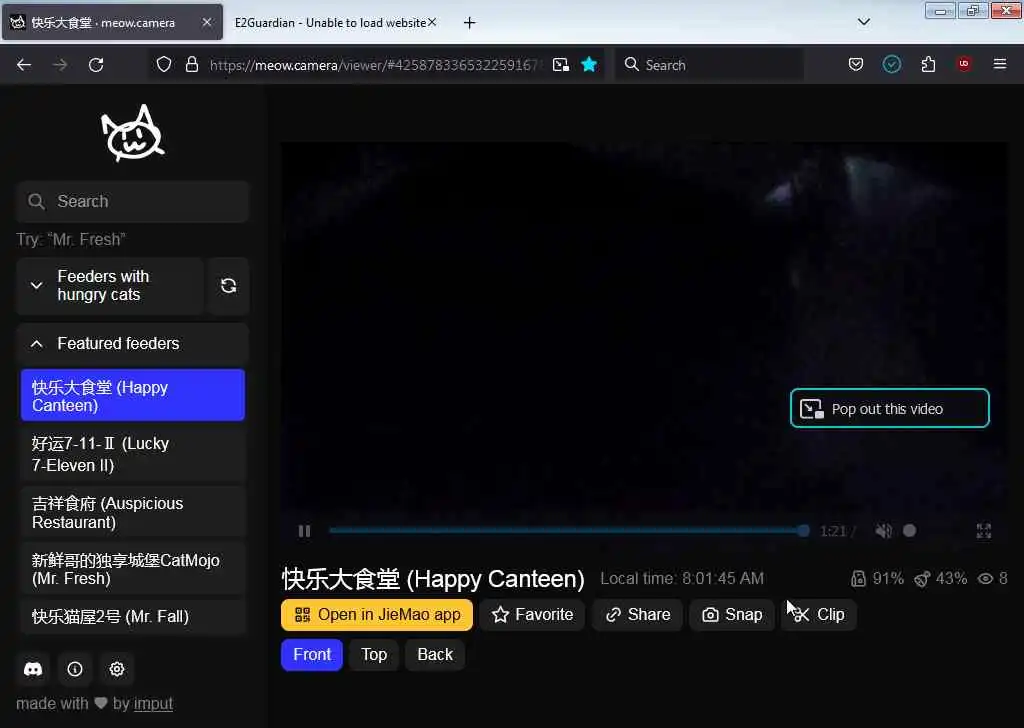Enter fullscreen on the video player

pyautogui.click(x=984, y=531)
